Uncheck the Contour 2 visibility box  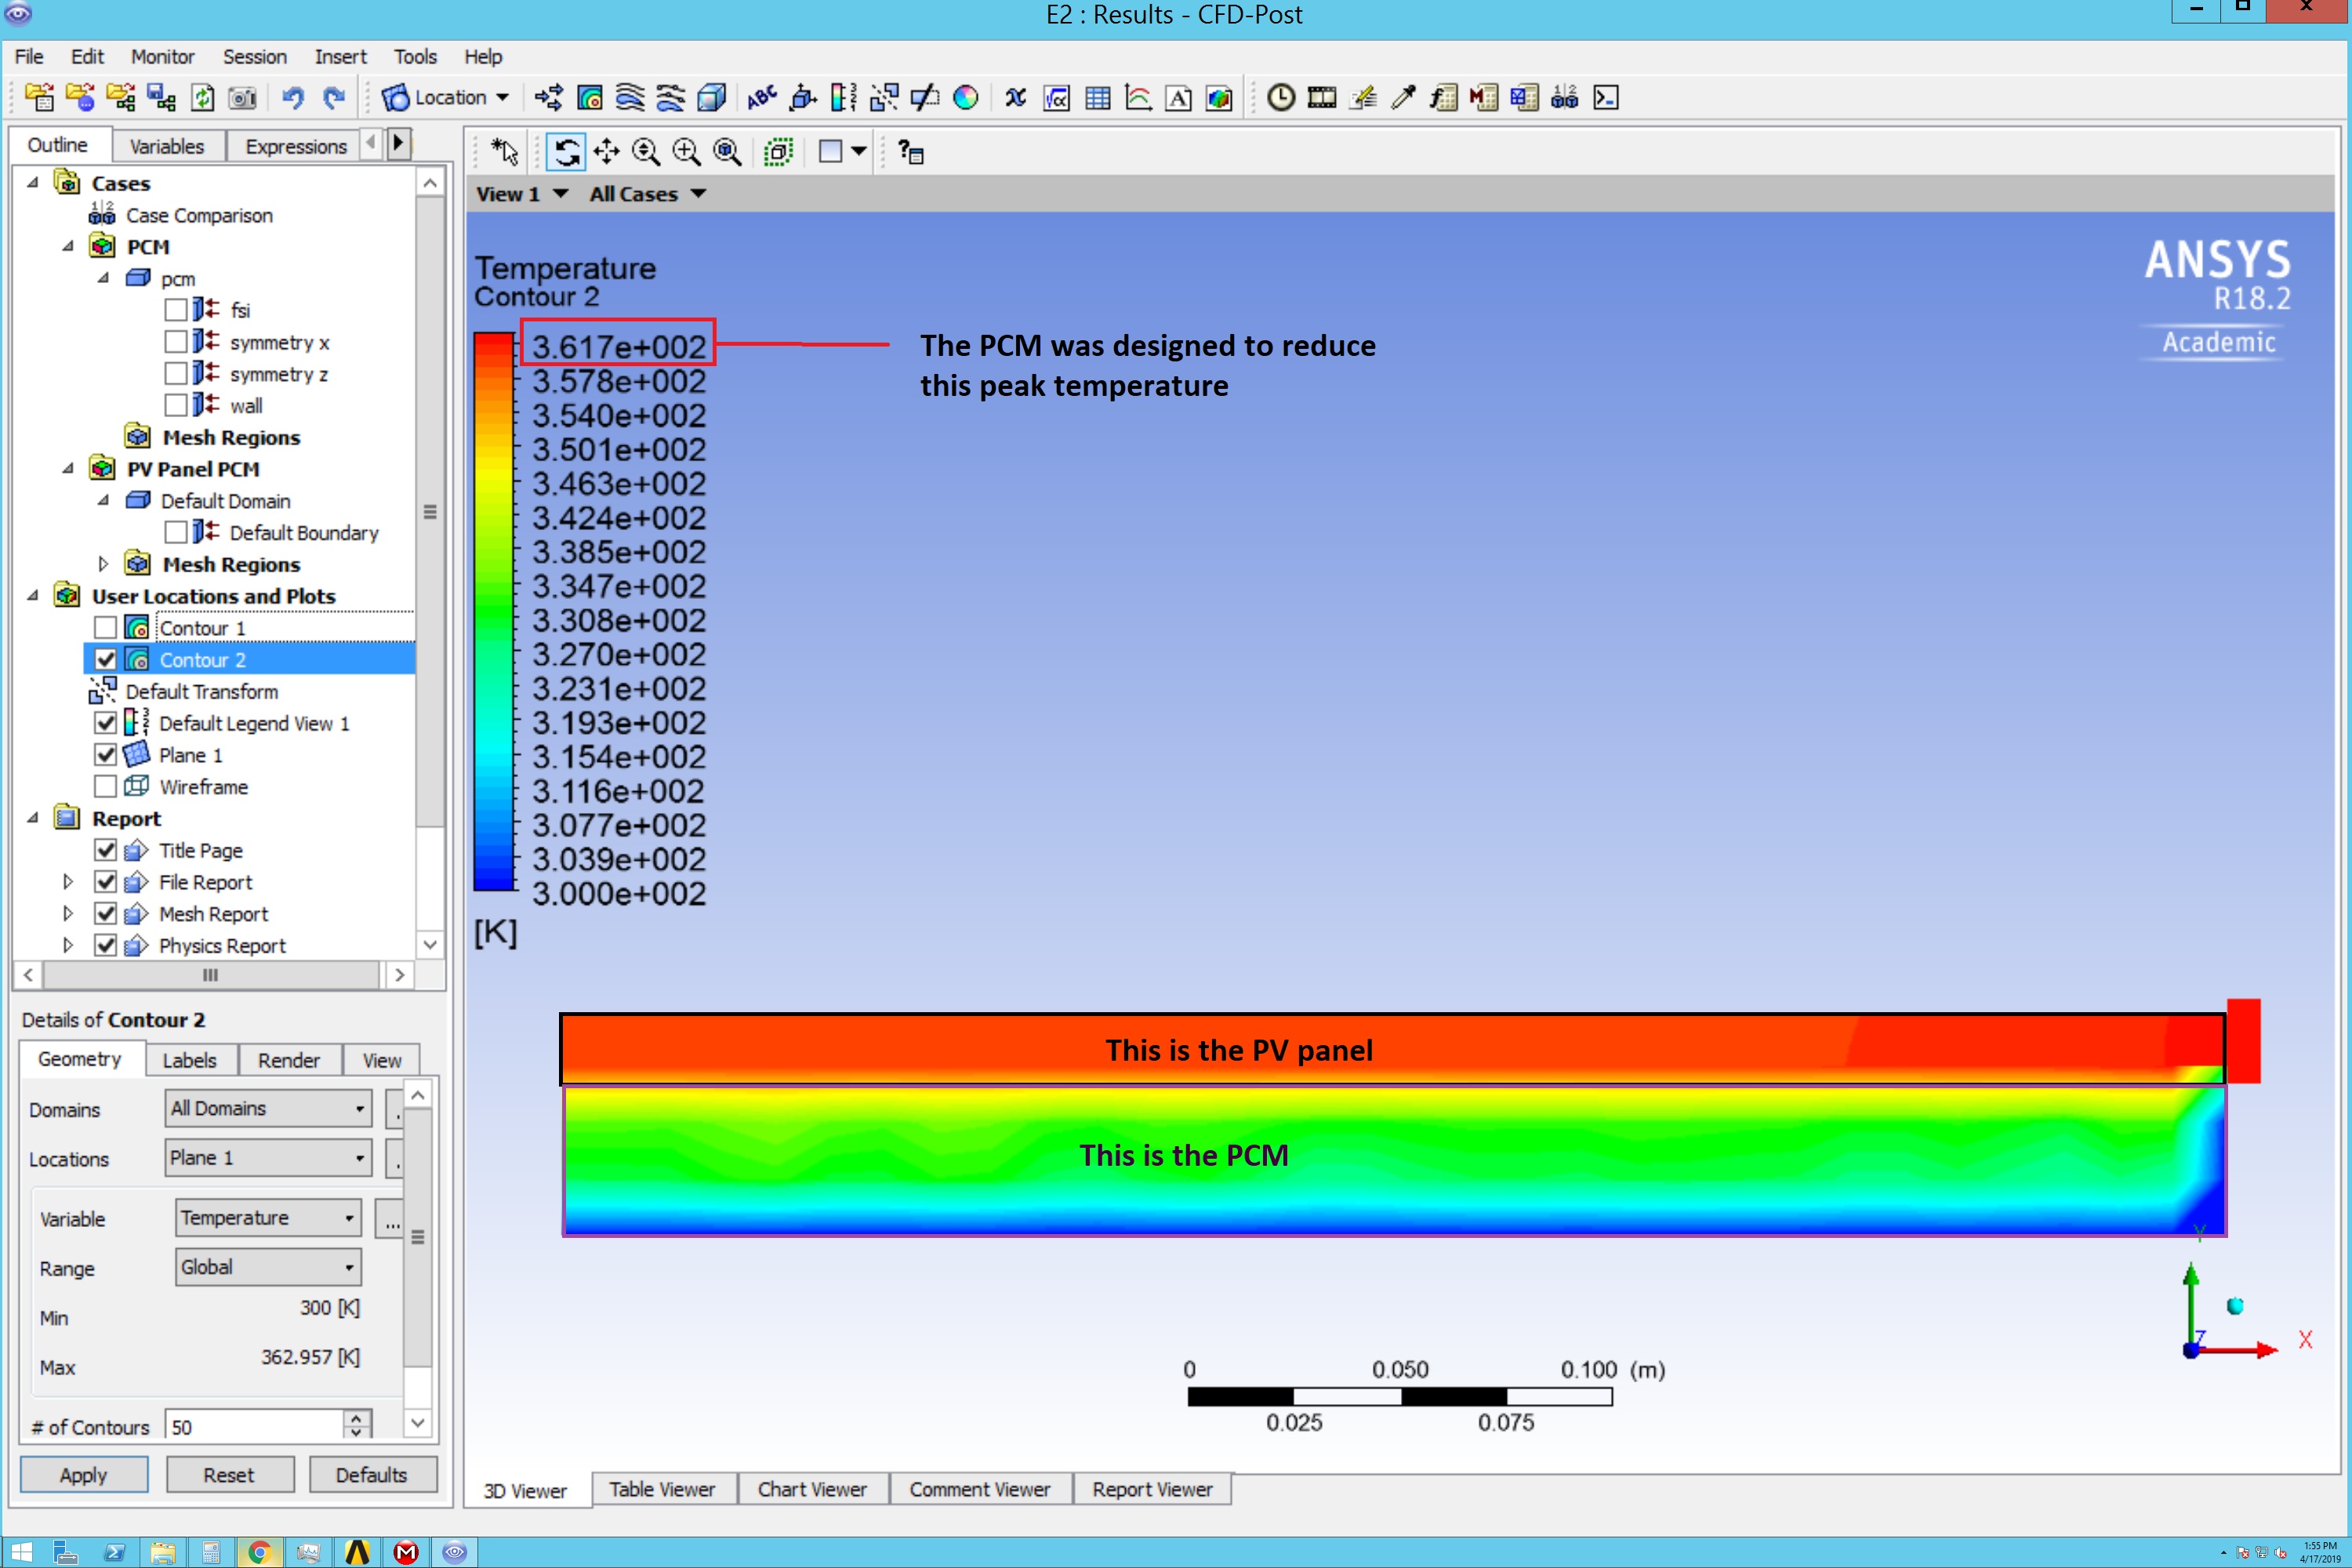point(106,659)
